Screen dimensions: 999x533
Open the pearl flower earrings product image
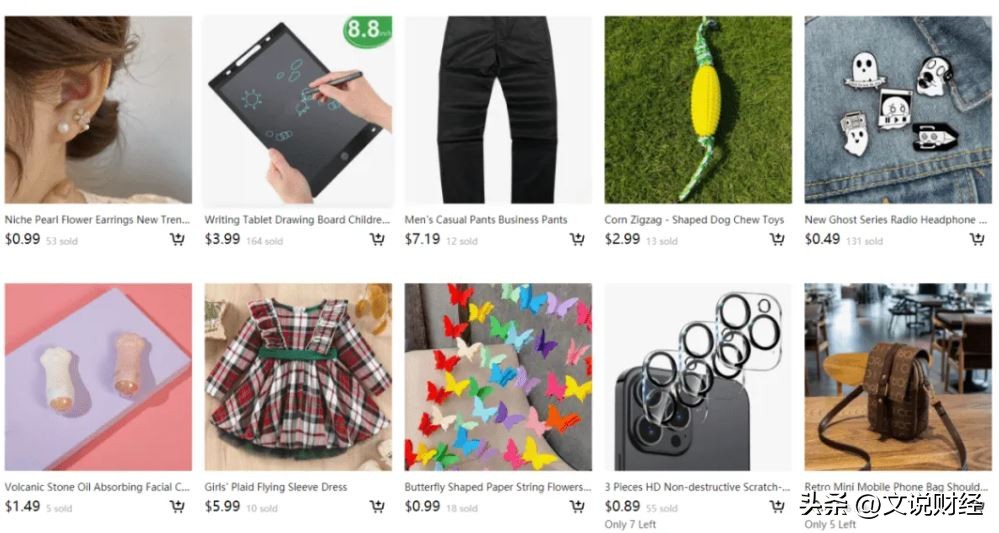(x=98, y=110)
